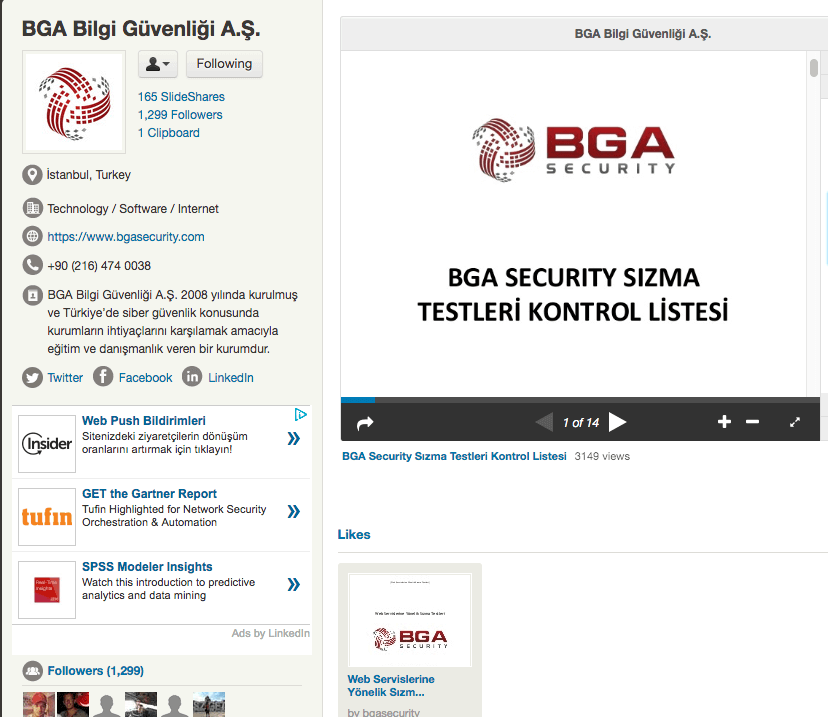Click the arrow beside Web Push Bildirimleri ad

[294, 438]
